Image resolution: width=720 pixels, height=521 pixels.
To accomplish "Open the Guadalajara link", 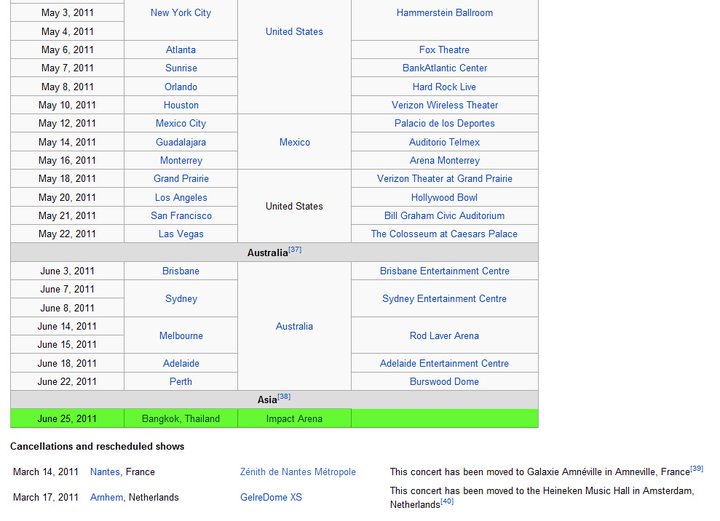I will point(180,142).
